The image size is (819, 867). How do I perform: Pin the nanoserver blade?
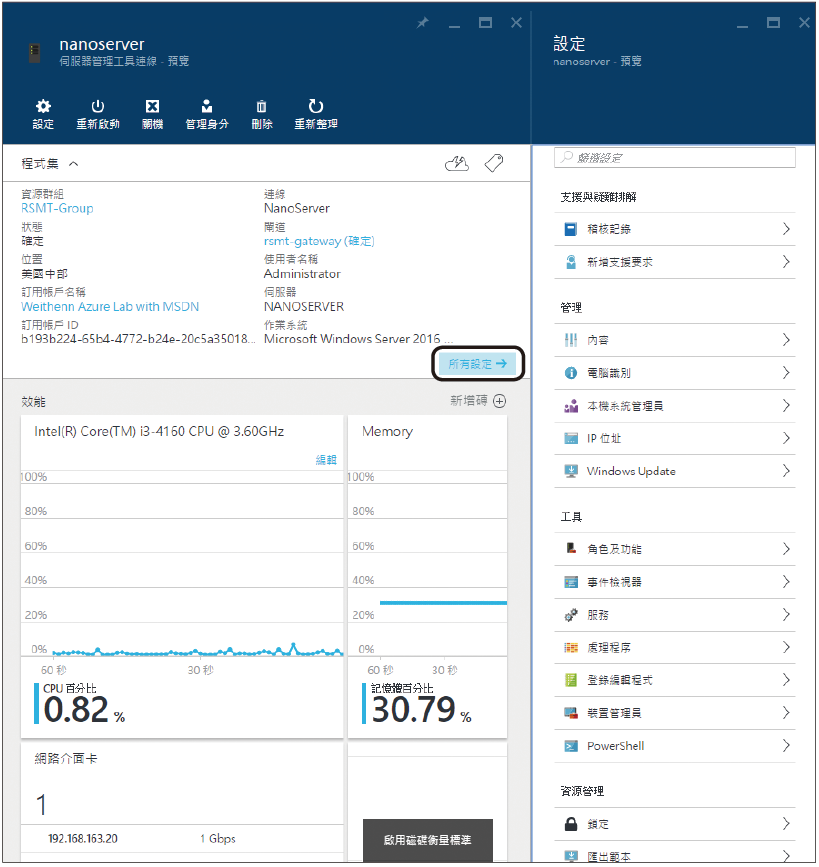(x=422, y=23)
